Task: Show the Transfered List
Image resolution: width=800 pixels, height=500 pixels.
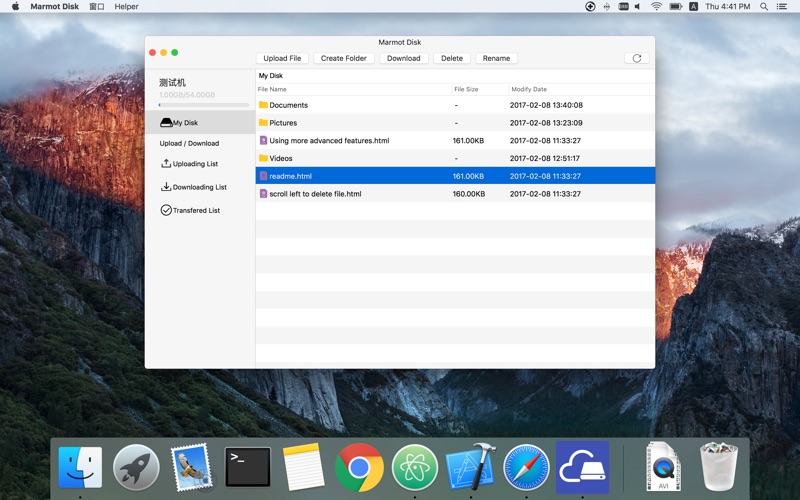Action: coord(190,210)
